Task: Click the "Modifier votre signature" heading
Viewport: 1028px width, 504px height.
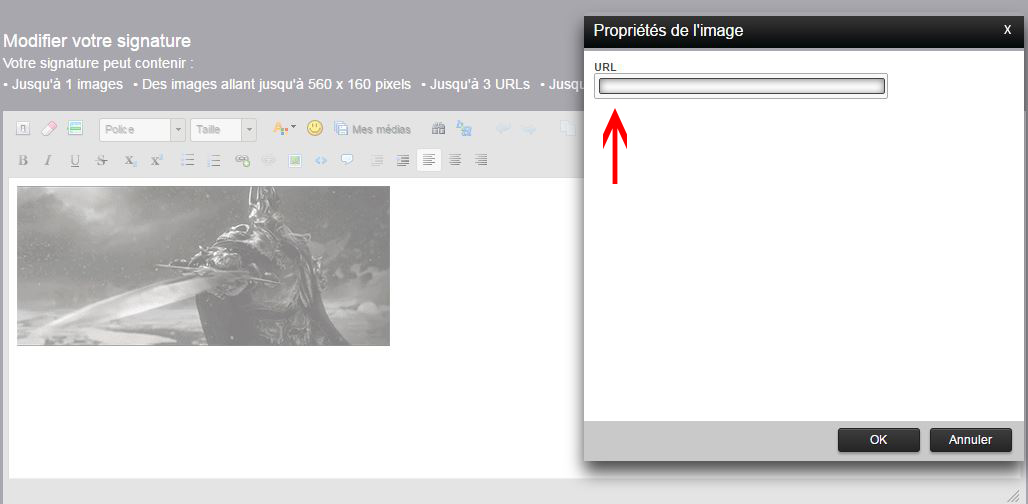Action: coord(97,41)
